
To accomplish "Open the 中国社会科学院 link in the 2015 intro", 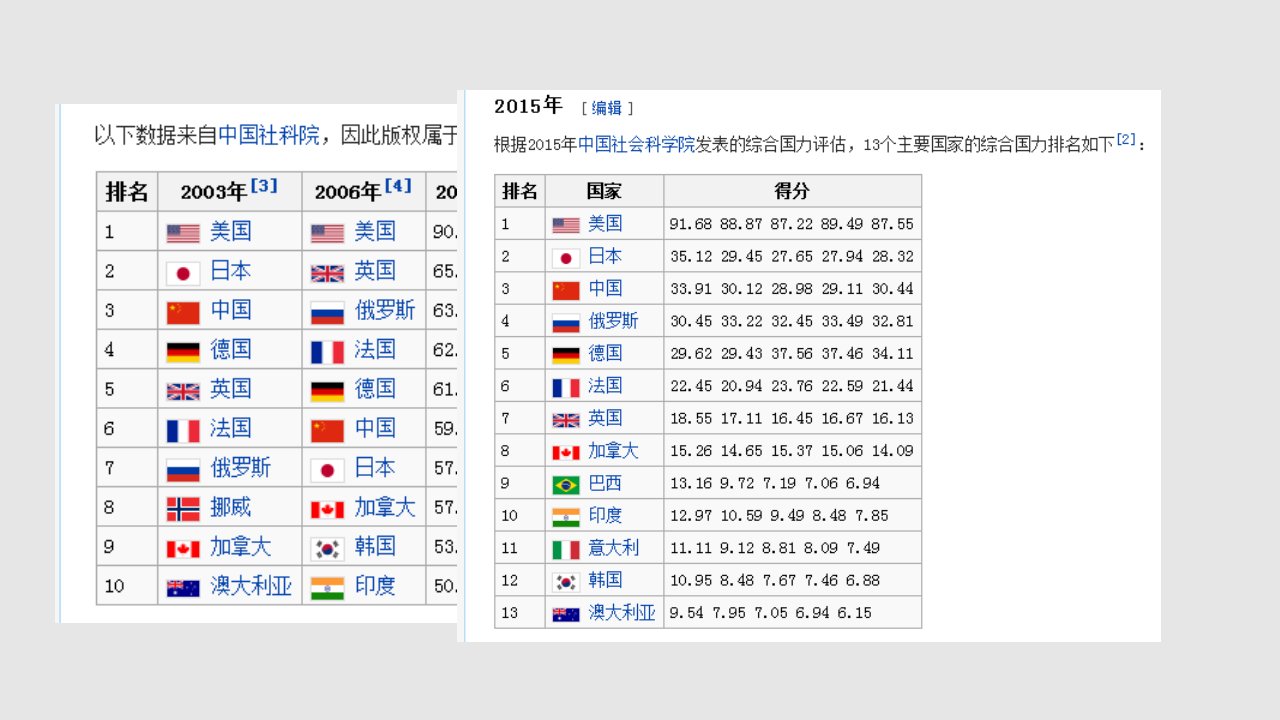I will (x=636, y=144).
